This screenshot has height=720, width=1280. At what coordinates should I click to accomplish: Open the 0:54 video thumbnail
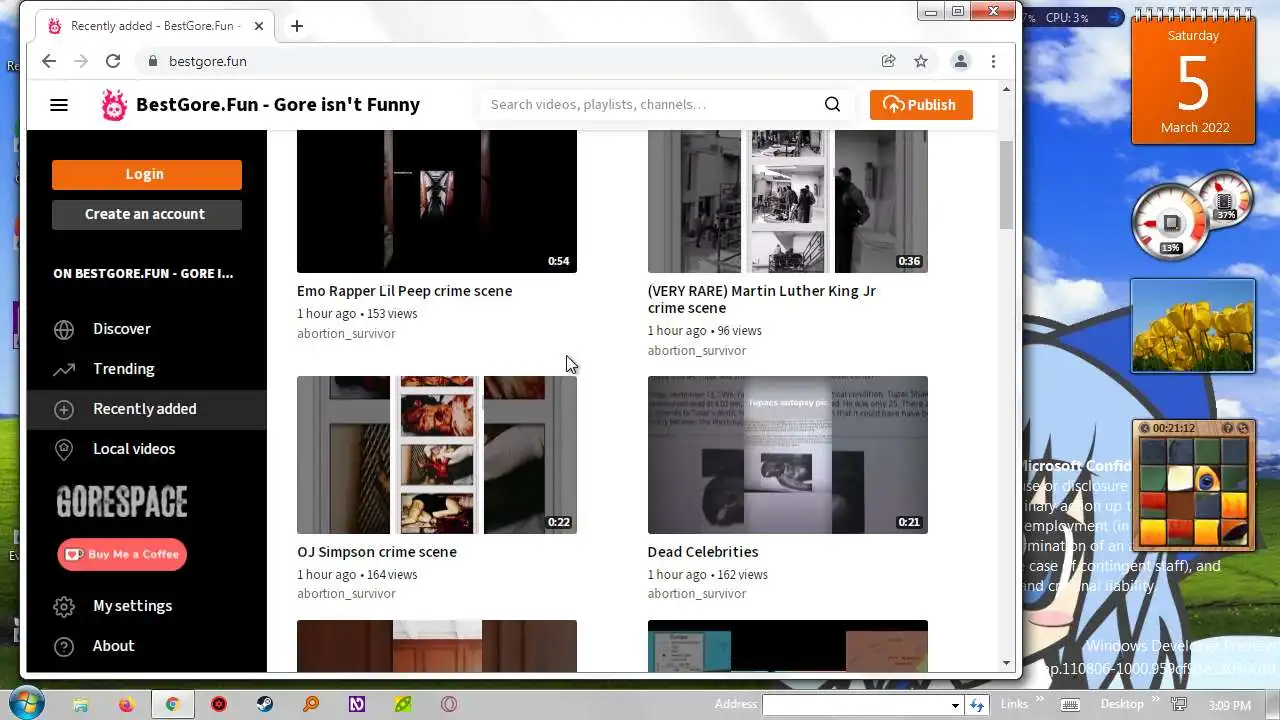[437, 201]
